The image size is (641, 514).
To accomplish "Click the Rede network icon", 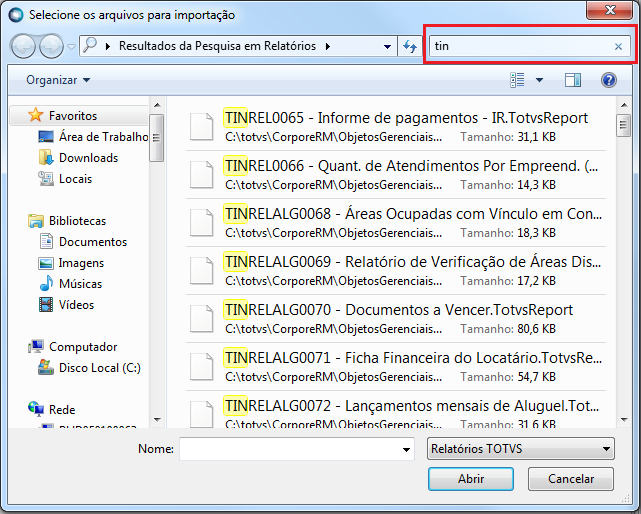I will [x=36, y=409].
